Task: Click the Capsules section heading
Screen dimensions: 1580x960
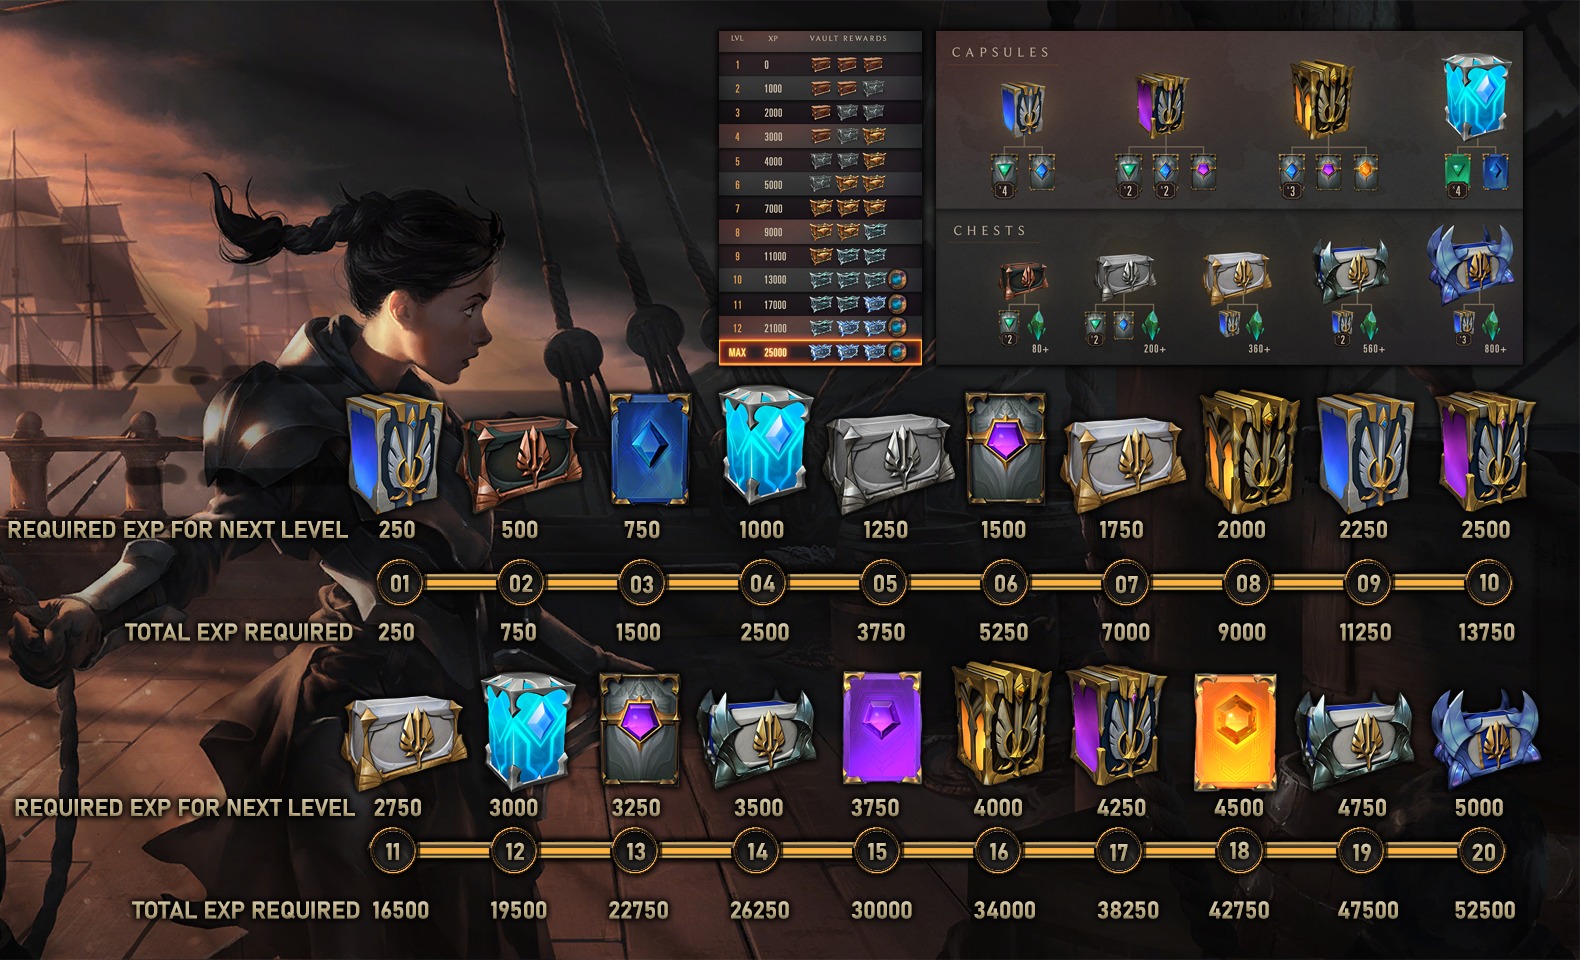Action: tap(1000, 52)
